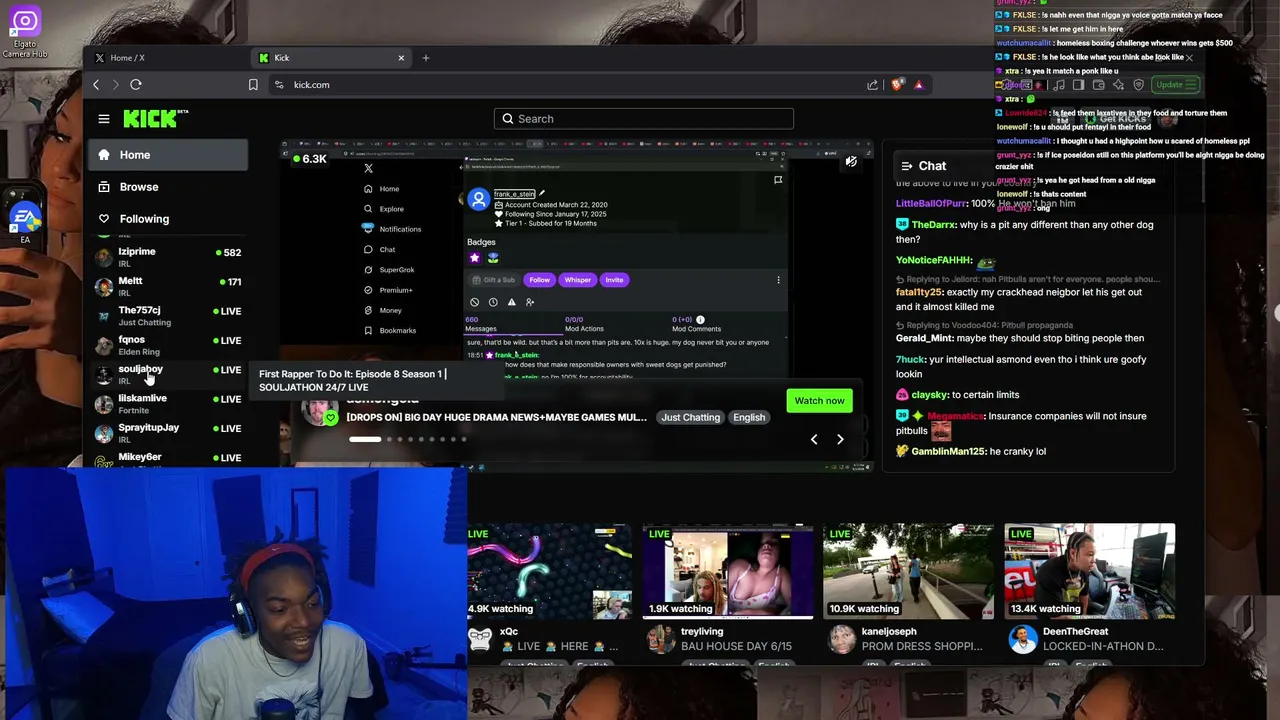Image resolution: width=1280 pixels, height=720 pixels.
Task: Open kaneljoseph's live stream thumbnail
Action: pyautogui.click(x=909, y=571)
